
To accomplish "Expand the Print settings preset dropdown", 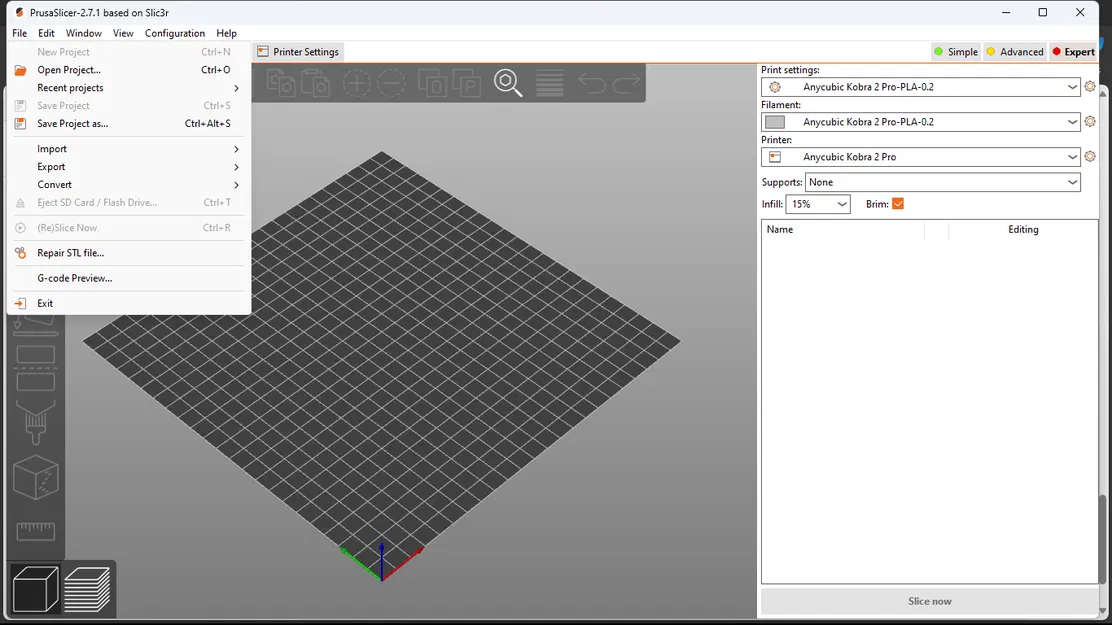I will tap(1072, 87).
